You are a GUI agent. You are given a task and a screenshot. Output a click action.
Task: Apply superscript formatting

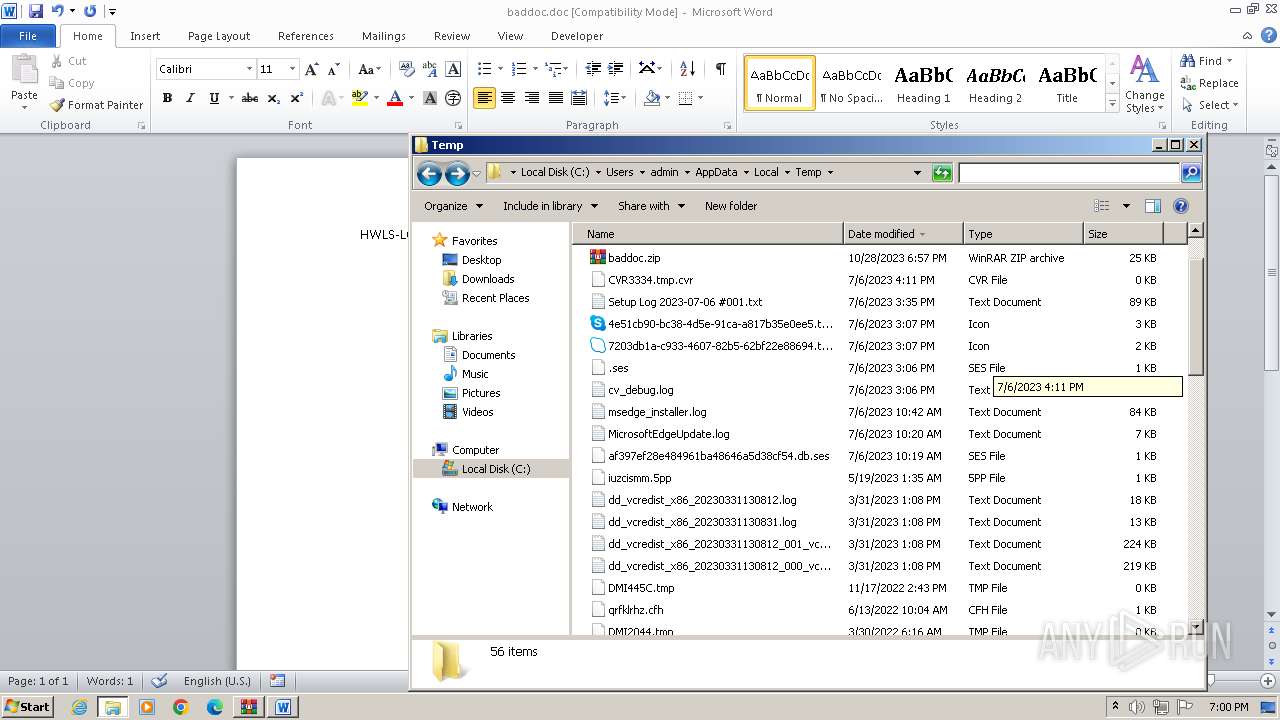click(297, 98)
